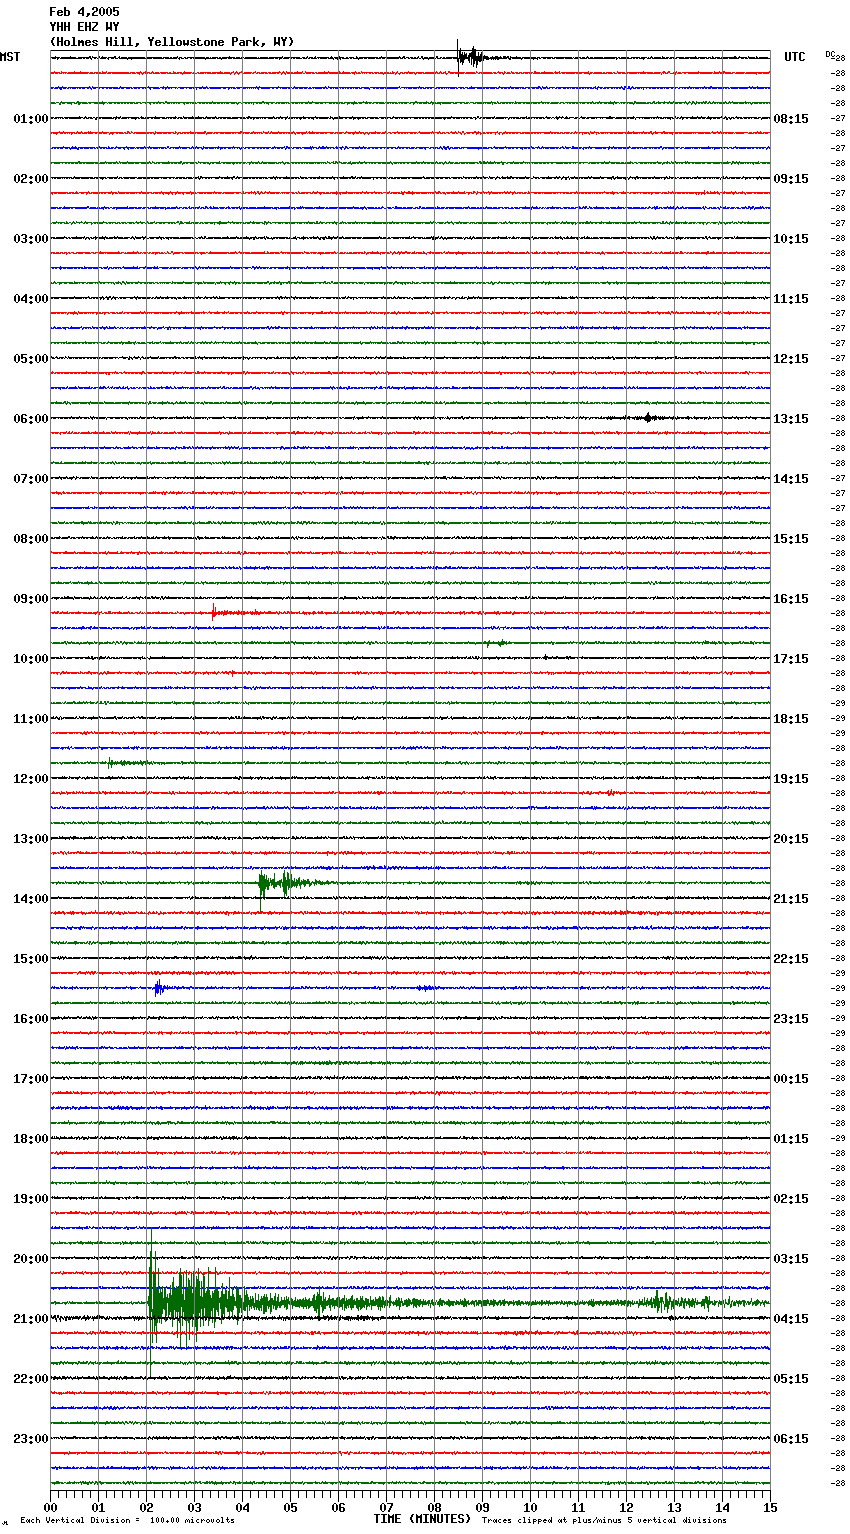Select the 04:00 MST row label
The height and width of the screenshot is (1534, 850).
(x=30, y=299)
